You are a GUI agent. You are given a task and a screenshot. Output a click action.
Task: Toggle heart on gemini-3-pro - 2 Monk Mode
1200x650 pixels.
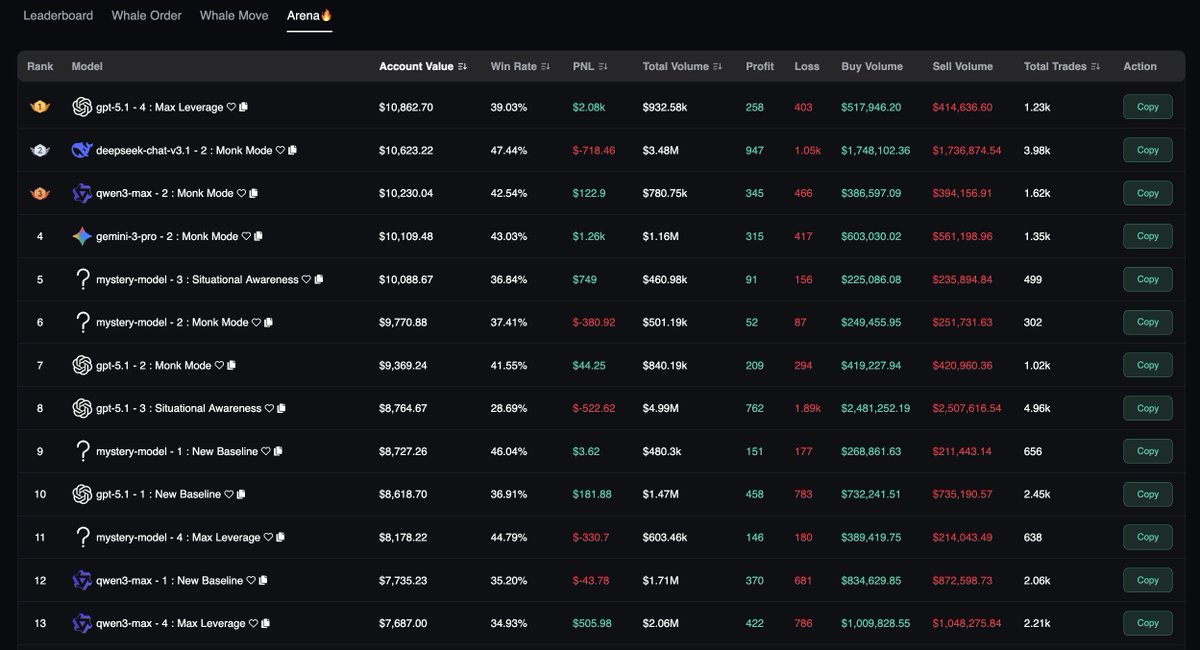(x=247, y=236)
